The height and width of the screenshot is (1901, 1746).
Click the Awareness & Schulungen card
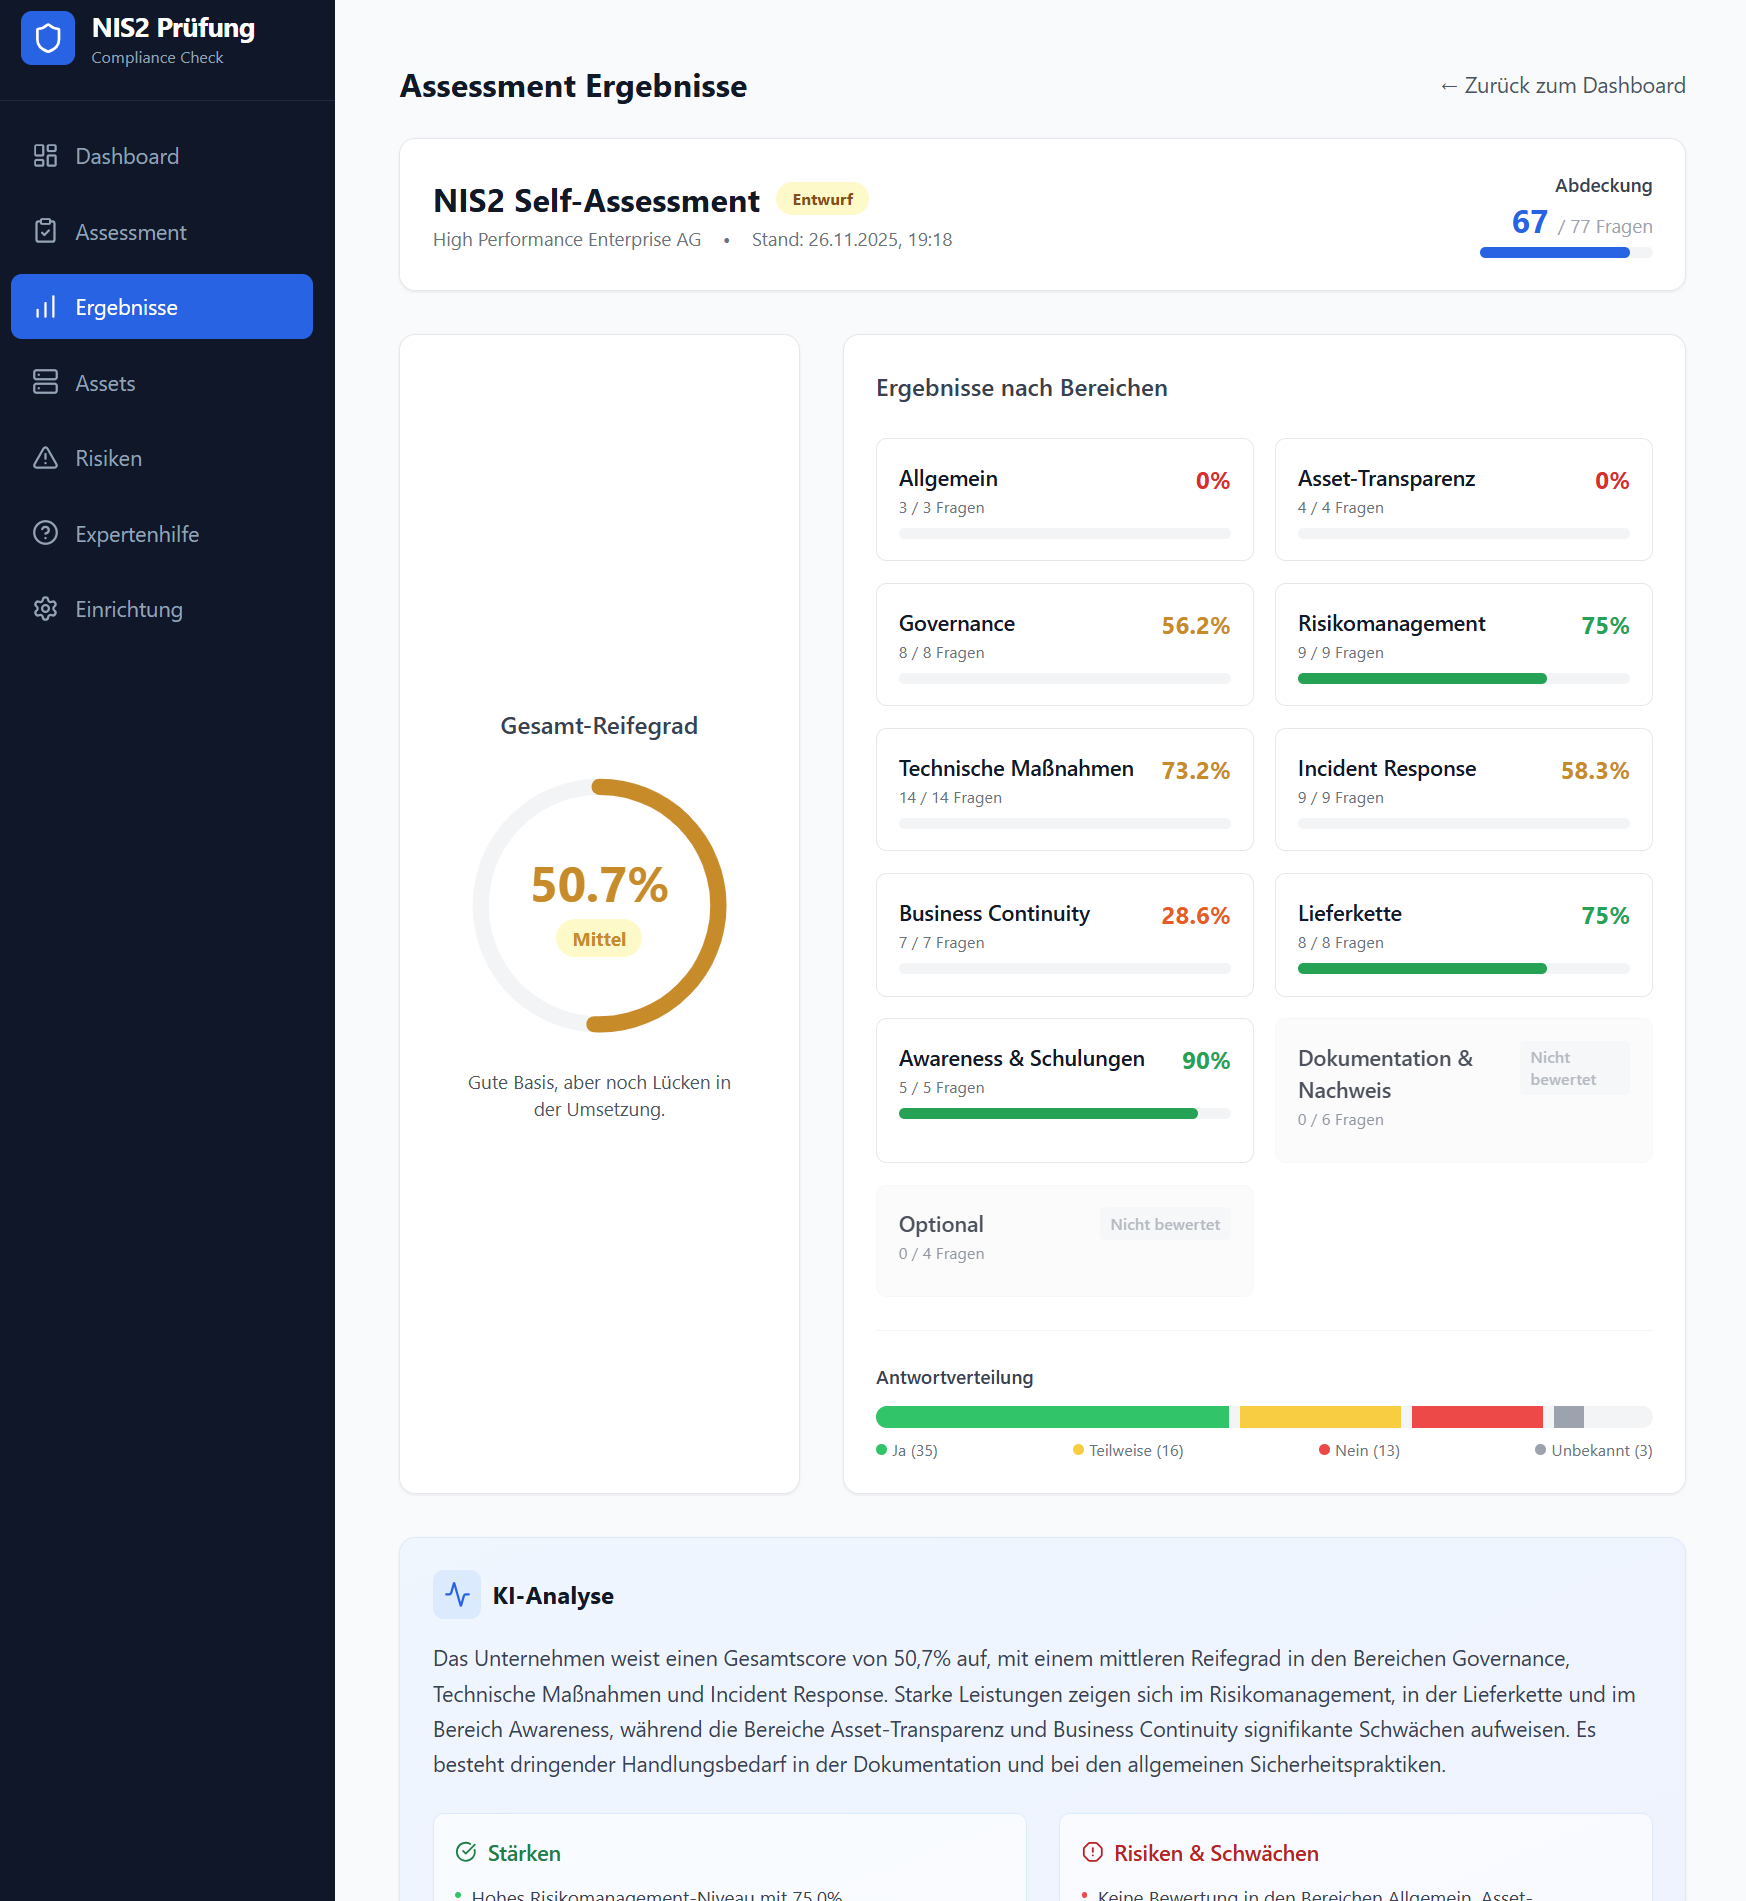1064,1090
